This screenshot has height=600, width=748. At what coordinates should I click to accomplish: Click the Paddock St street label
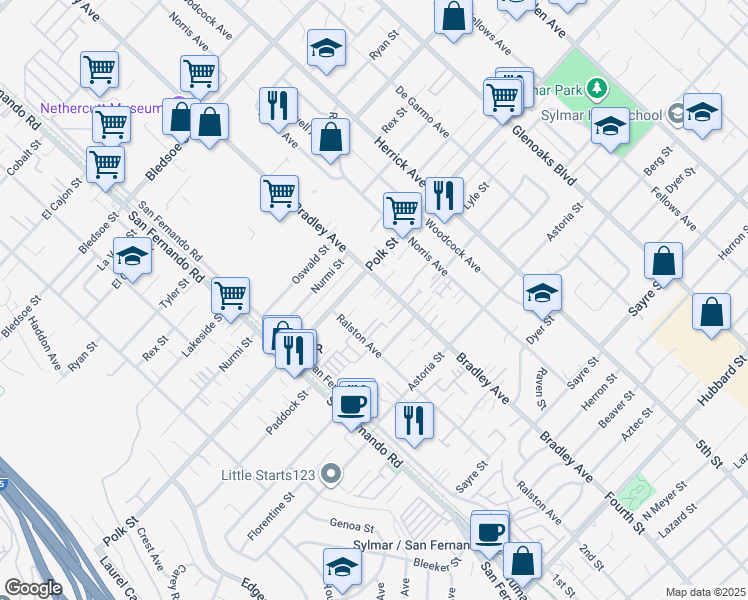tap(287, 413)
